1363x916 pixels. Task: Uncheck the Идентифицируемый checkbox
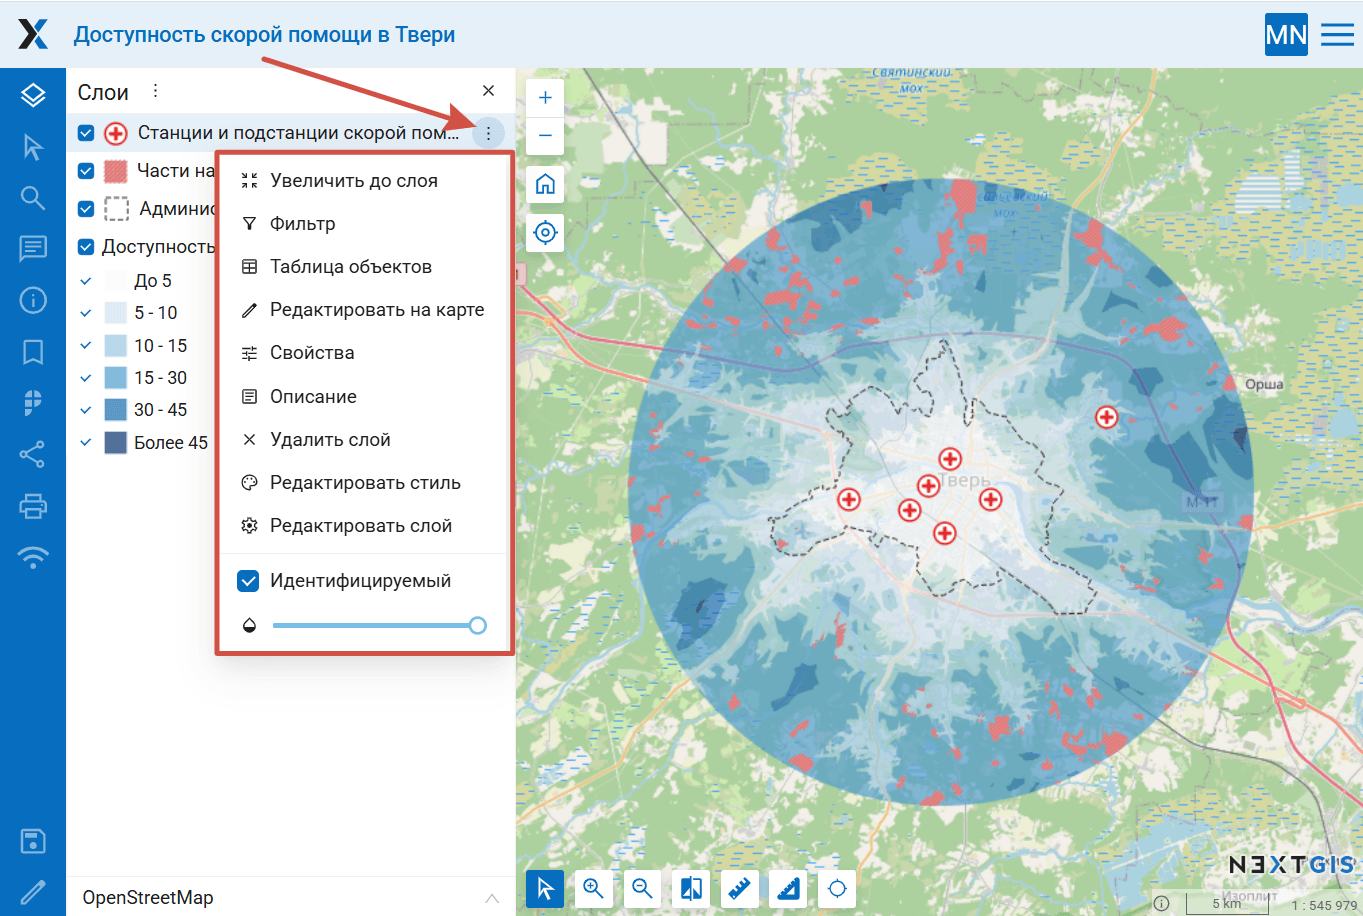(x=248, y=581)
